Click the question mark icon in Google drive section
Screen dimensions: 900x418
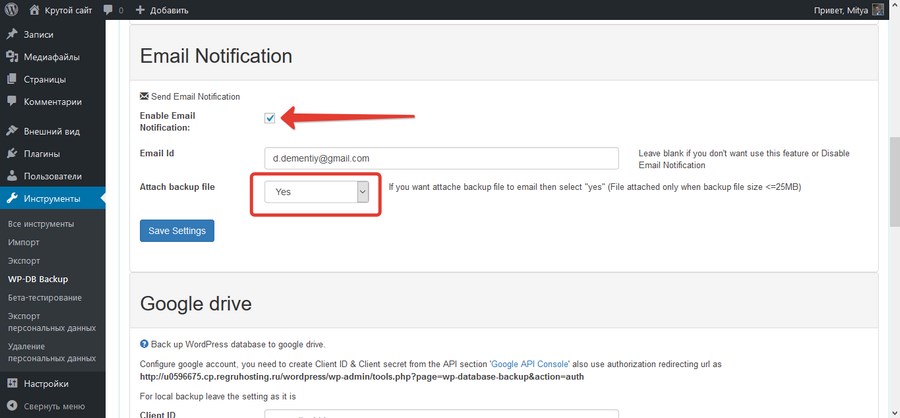click(x=144, y=345)
